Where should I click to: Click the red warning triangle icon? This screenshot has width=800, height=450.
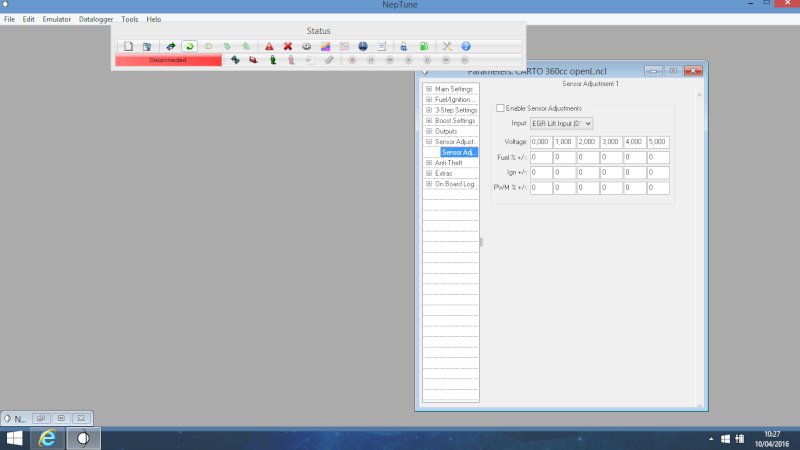[x=269, y=46]
